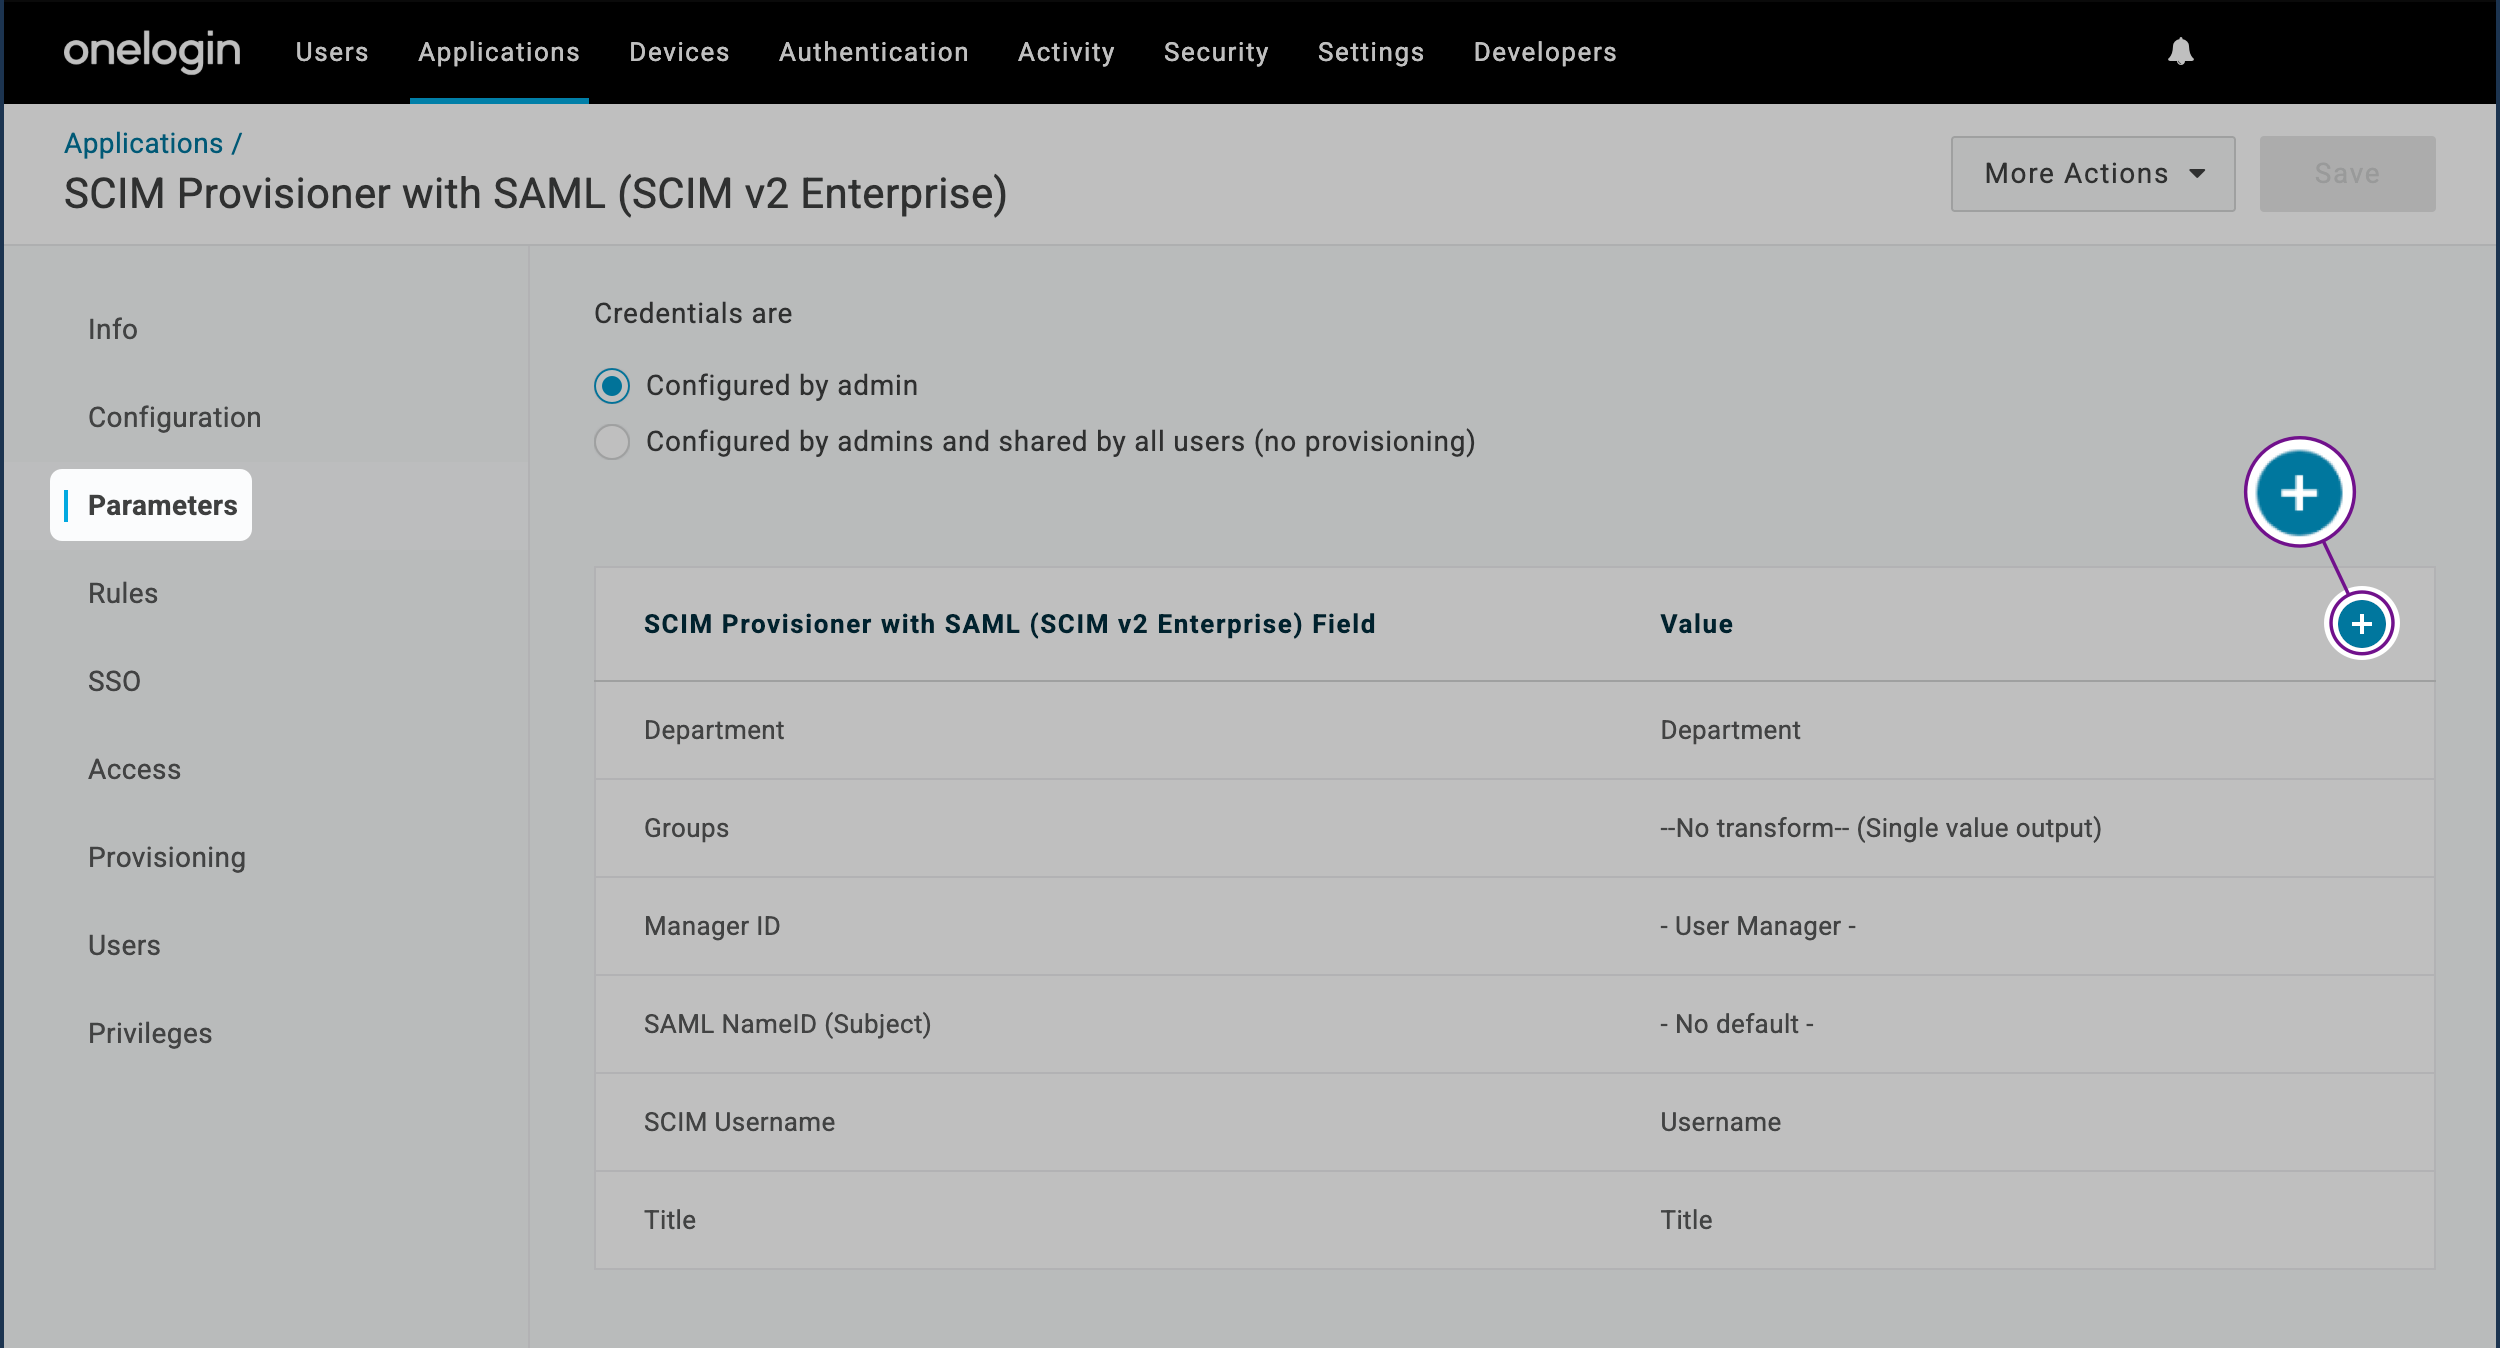
Task: Open the Settings top menu
Action: 1371,52
